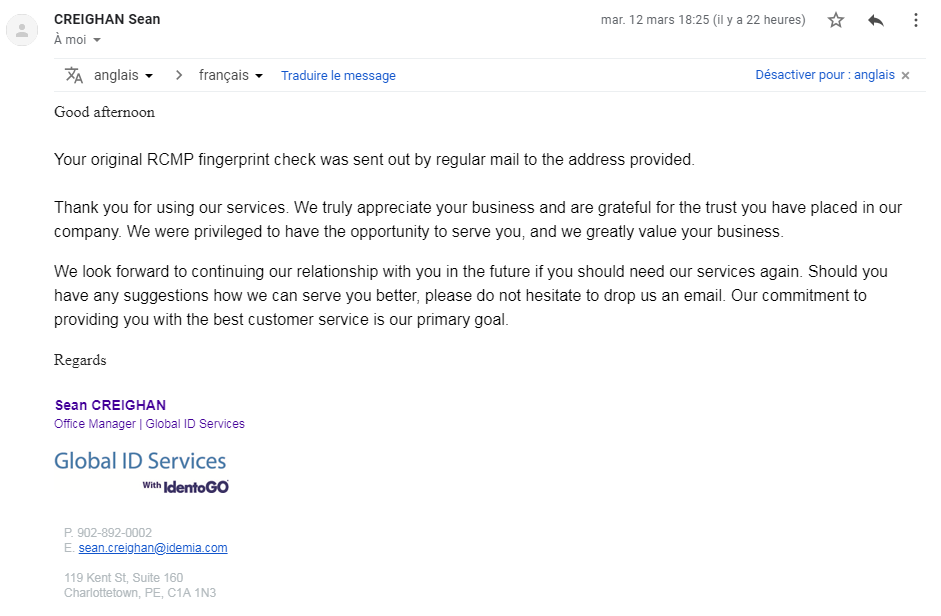Open the sean.creighan@idemia.com email link
Image resolution: width=941 pixels, height=616 pixels.
(x=153, y=548)
